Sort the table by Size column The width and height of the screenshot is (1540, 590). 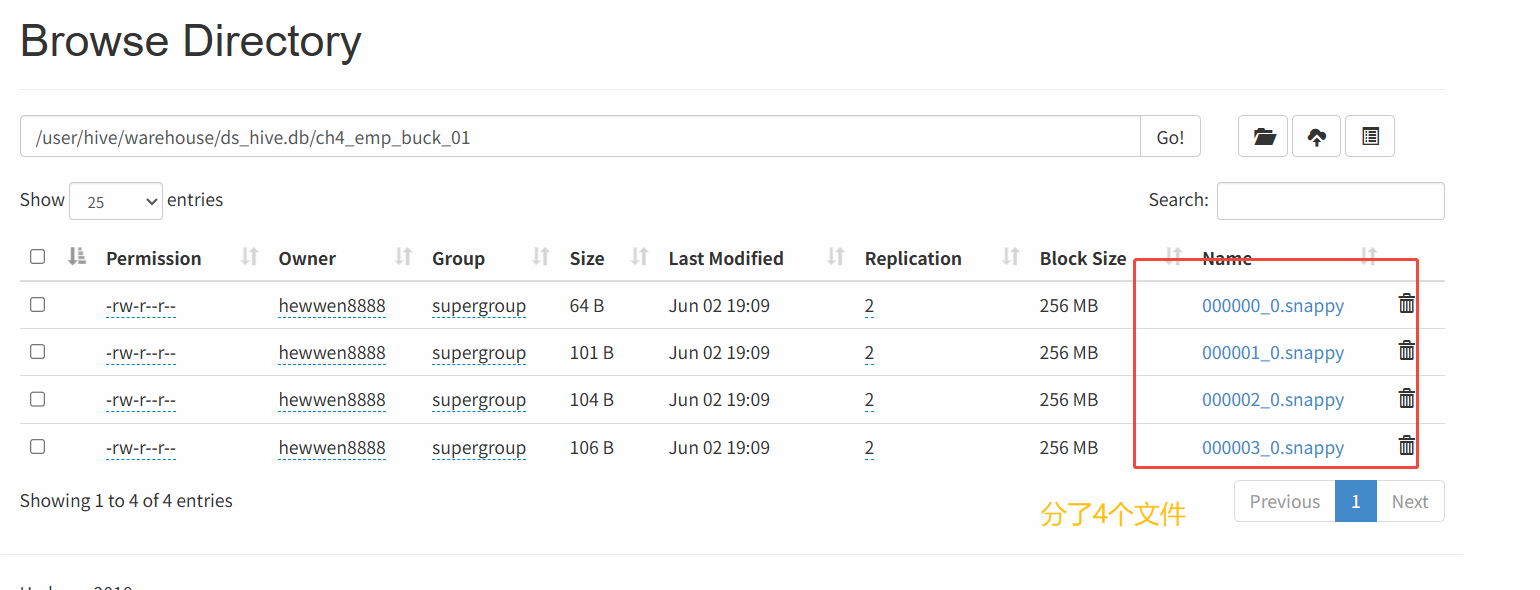pos(640,257)
